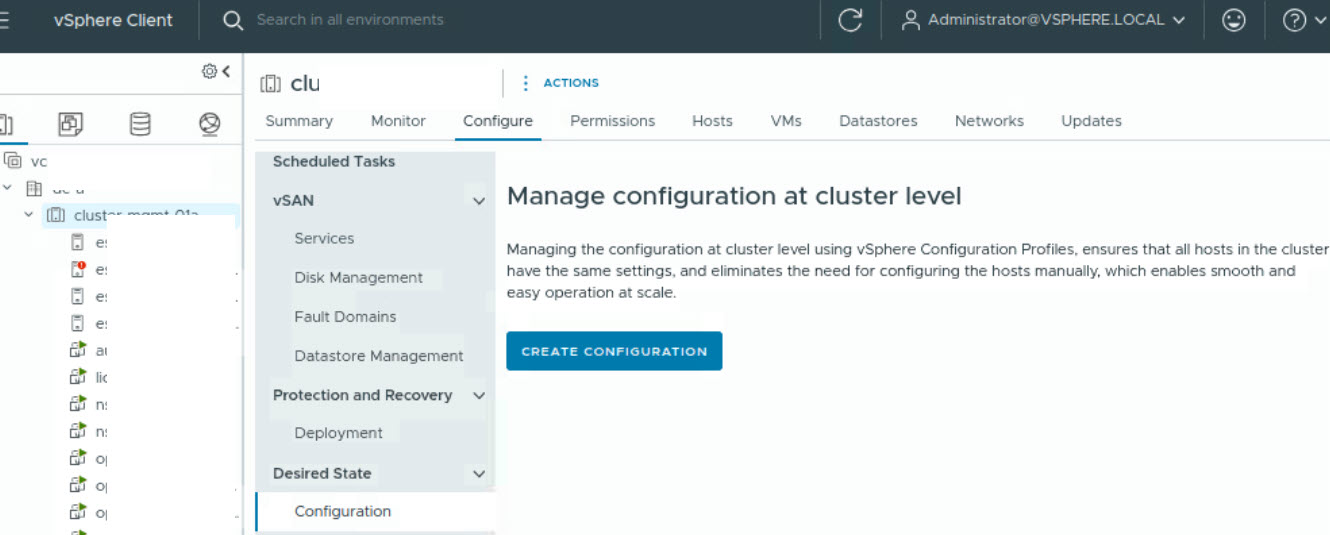The width and height of the screenshot is (1330, 535).
Task: Collapse Protection and Recovery section chevron
Action: coord(479,396)
